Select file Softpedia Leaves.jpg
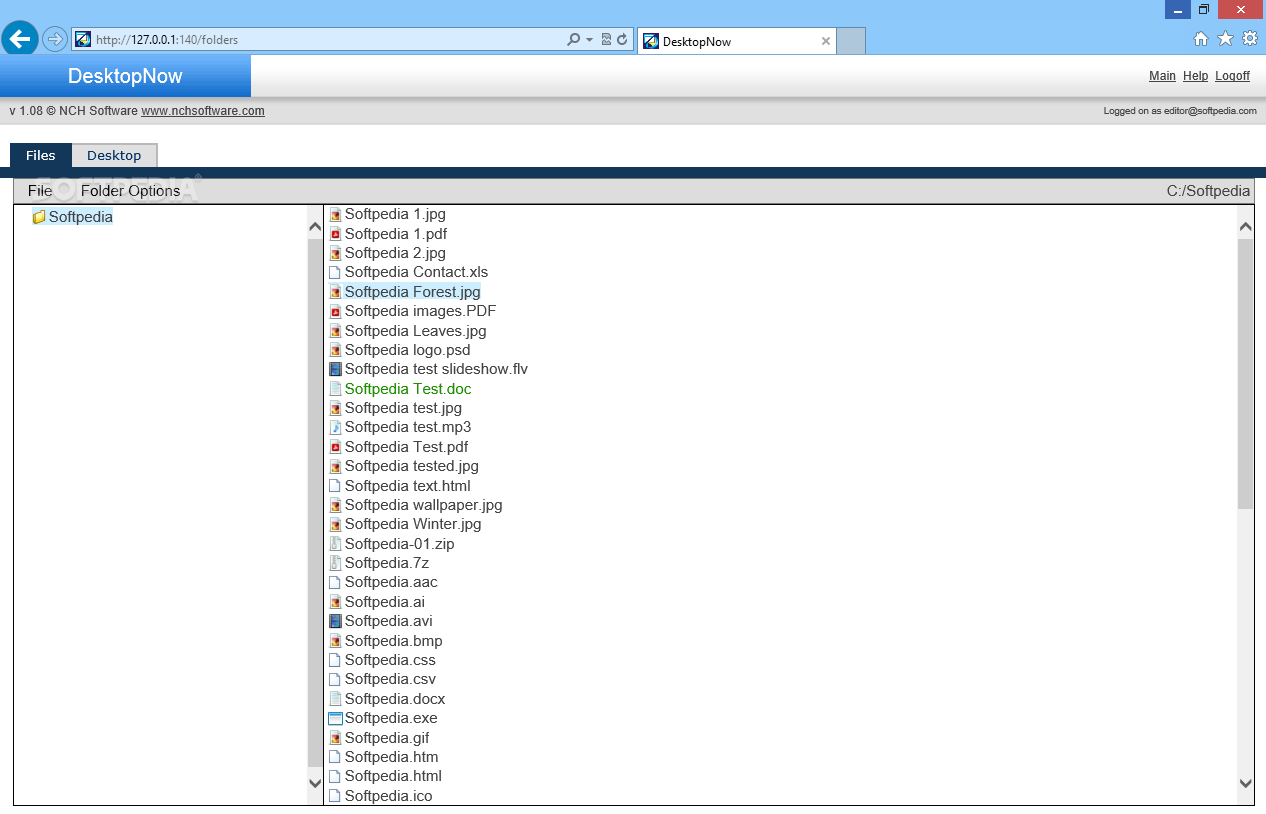This screenshot has width=1266, height=814. [416, 331]
